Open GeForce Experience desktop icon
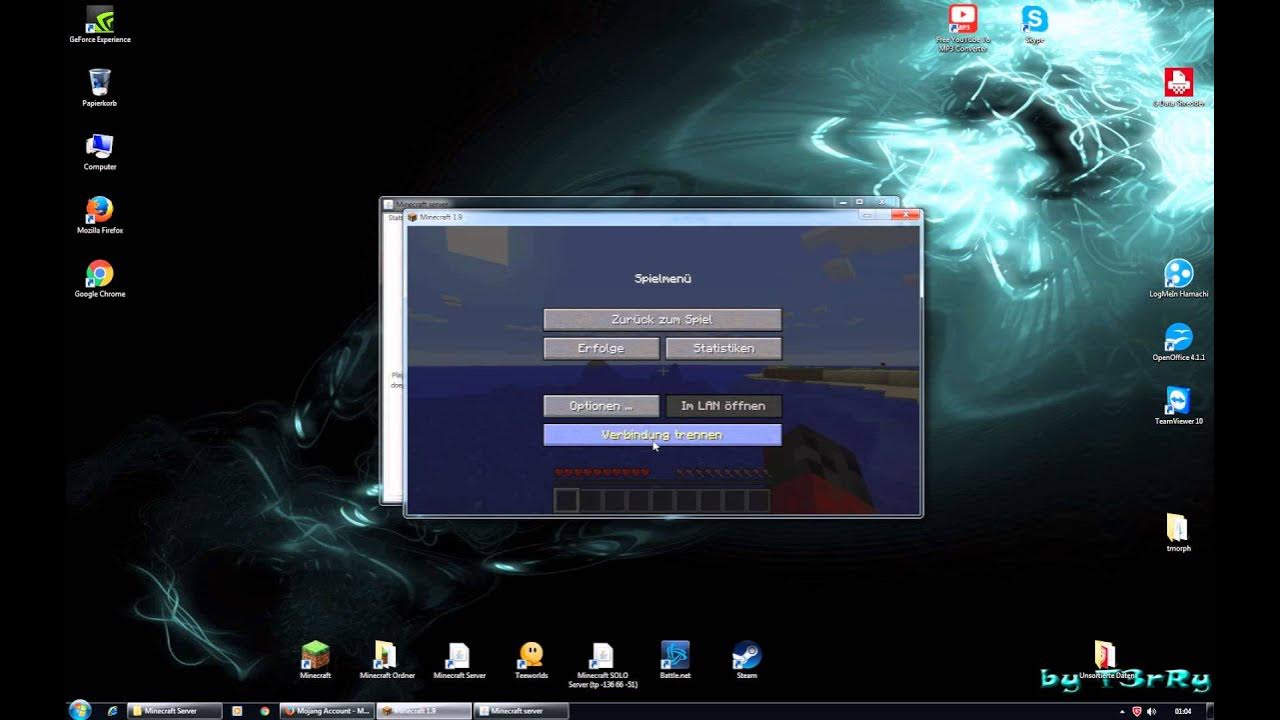 coord(100,26)
